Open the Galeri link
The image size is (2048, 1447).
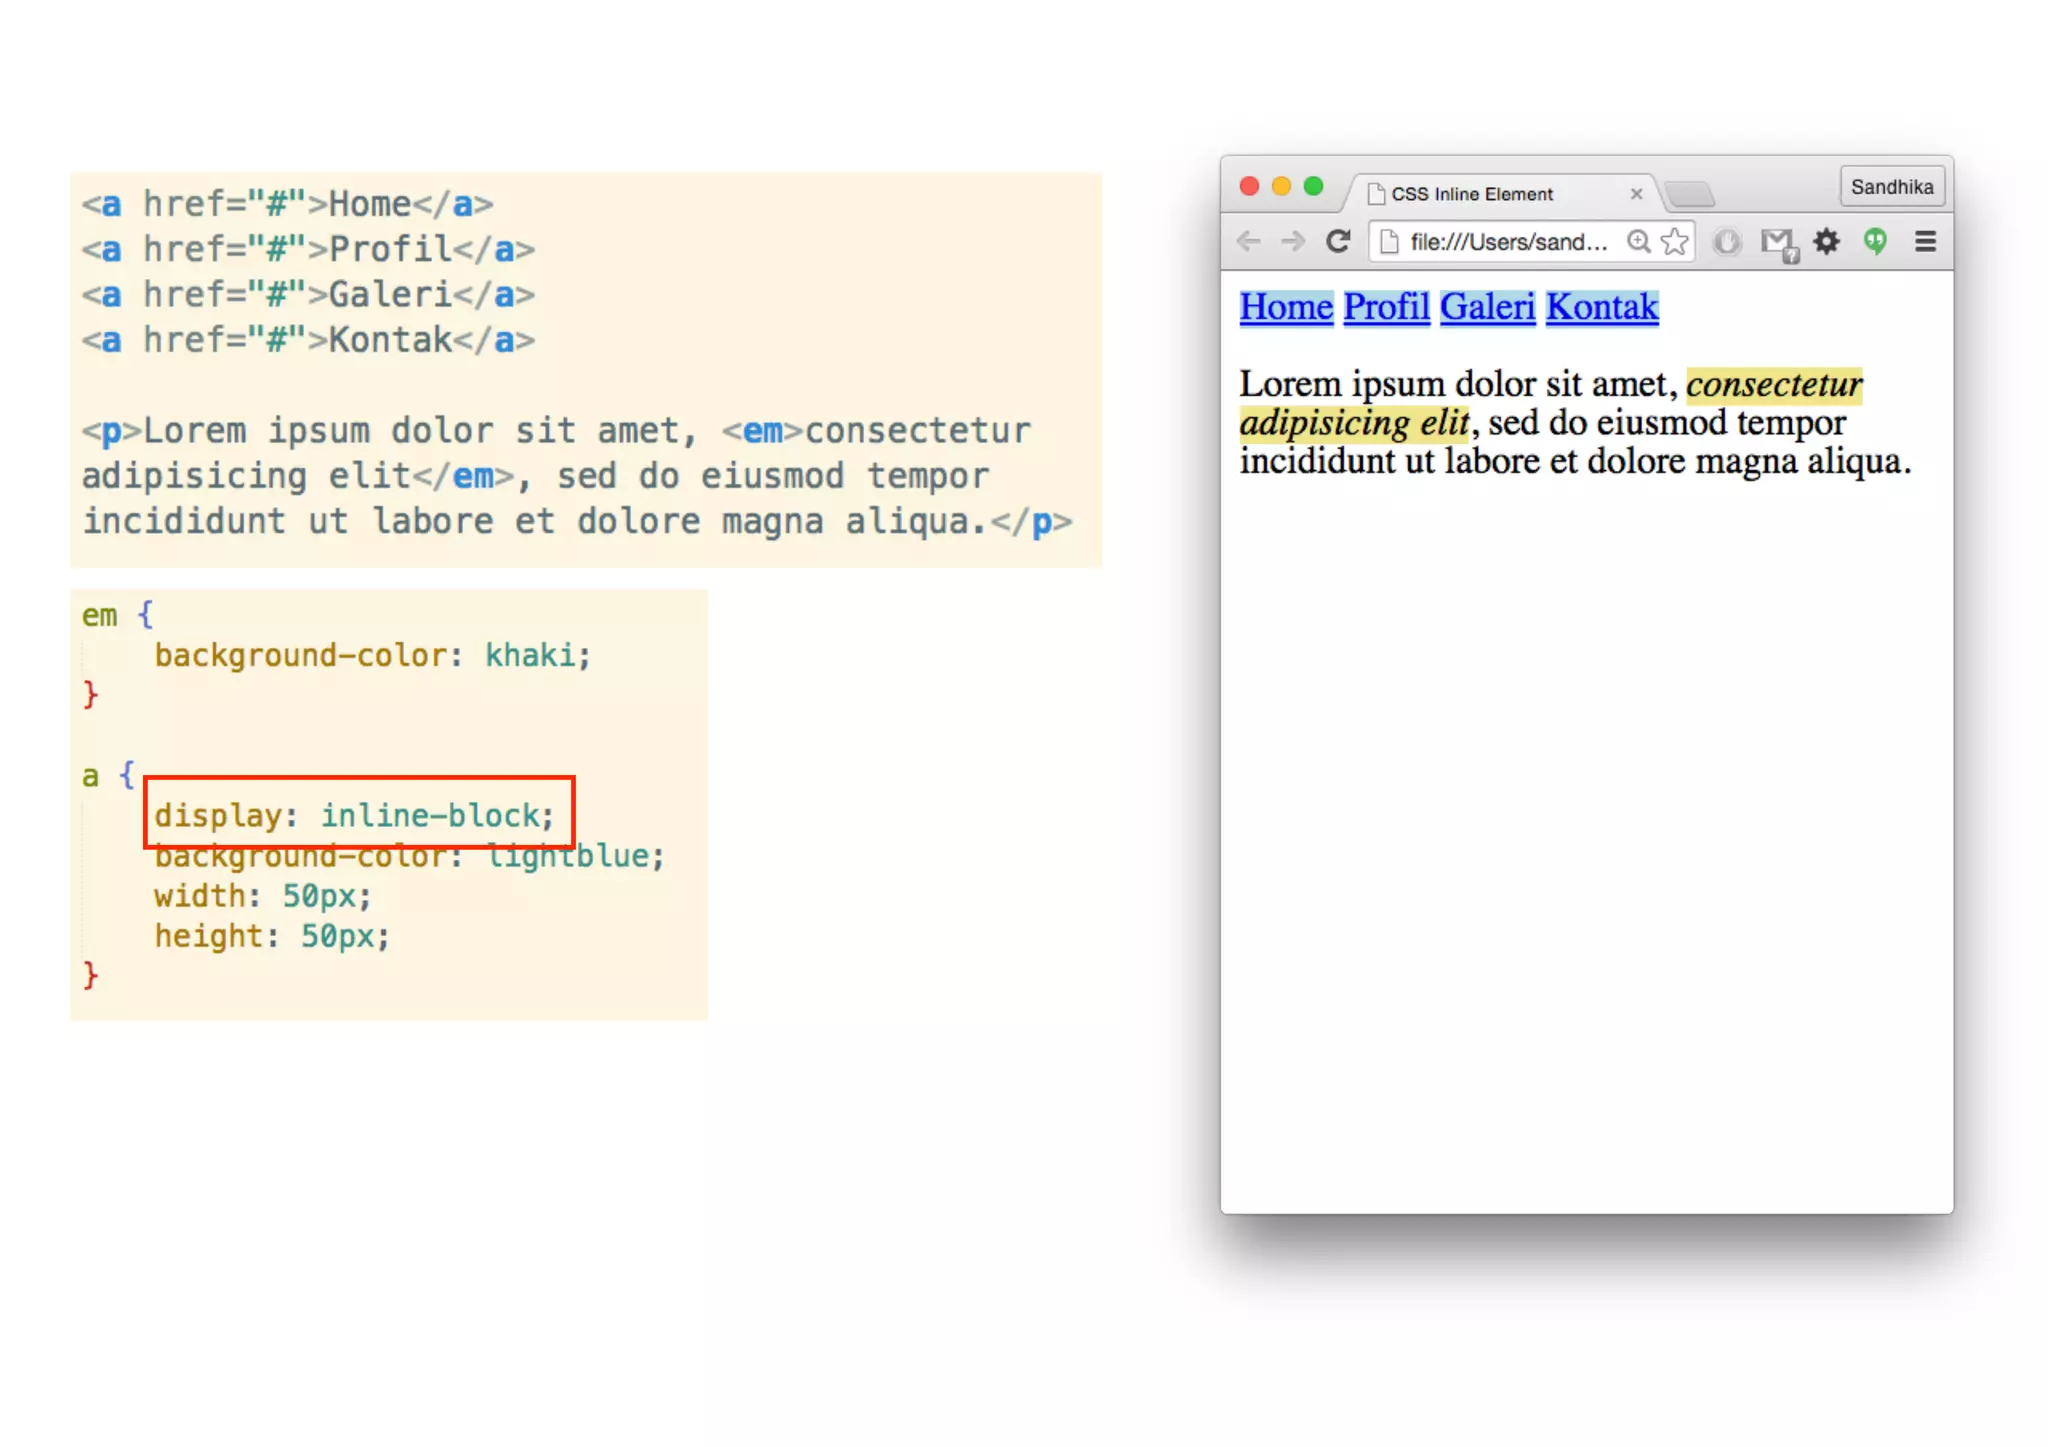1487,307
